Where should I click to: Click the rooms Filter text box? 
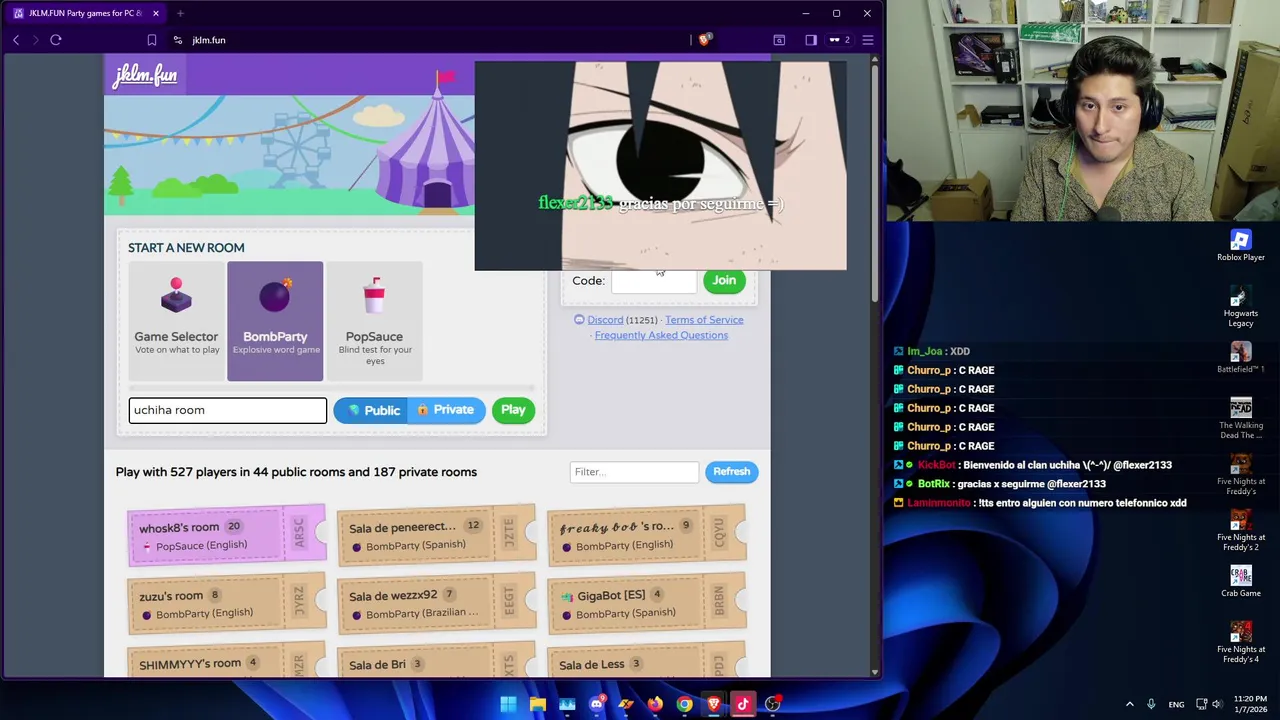(x=634, y=472)
